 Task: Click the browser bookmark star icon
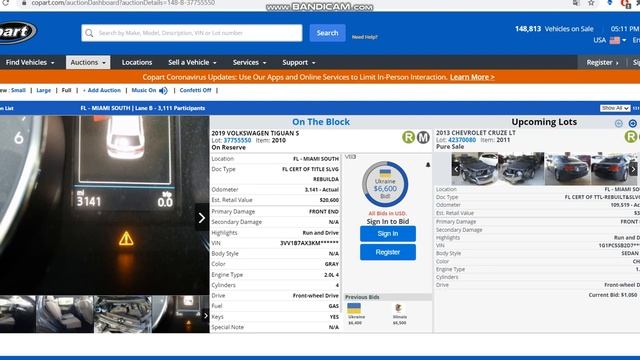point(591,3)
